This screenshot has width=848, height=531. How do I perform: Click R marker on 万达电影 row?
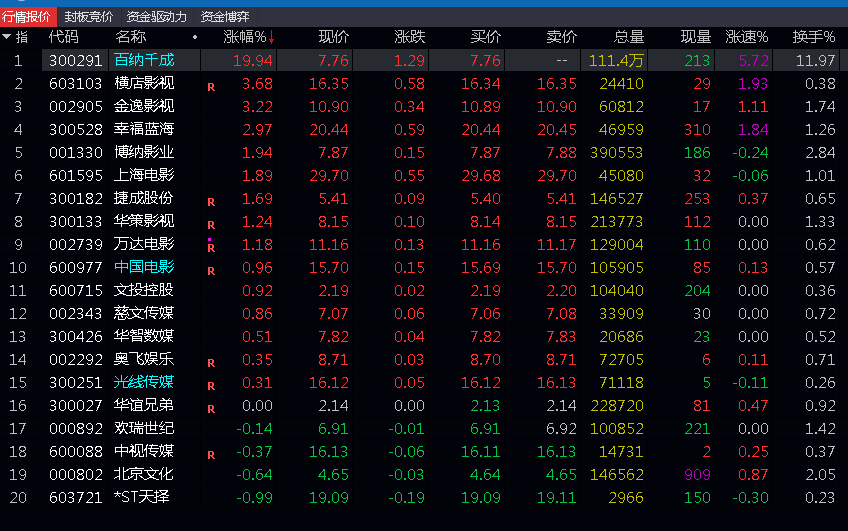pos(211,248)
